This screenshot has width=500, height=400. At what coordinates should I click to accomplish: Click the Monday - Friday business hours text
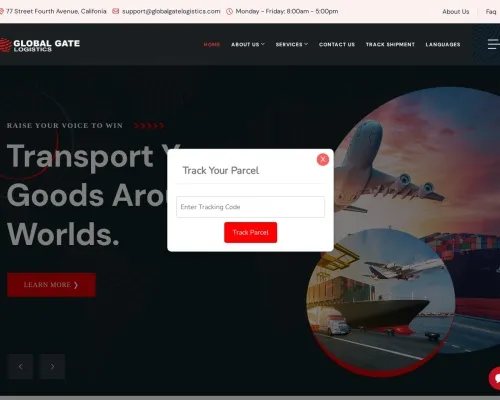287,11
